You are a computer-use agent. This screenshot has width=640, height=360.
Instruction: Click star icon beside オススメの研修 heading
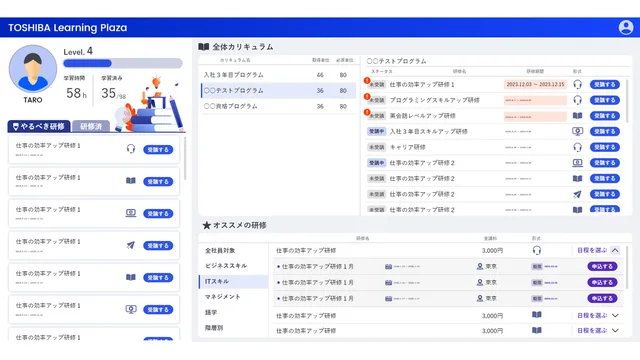point(207,225)
